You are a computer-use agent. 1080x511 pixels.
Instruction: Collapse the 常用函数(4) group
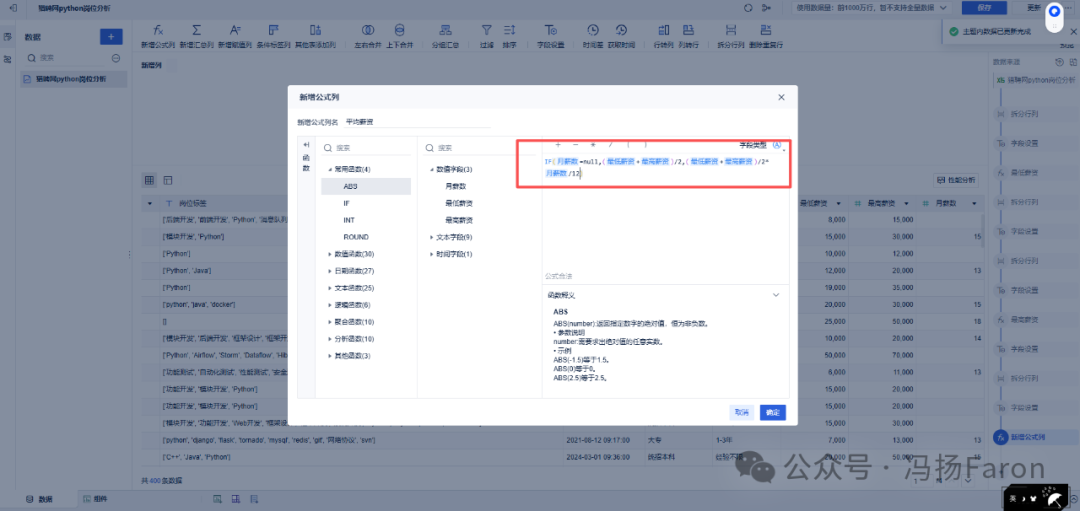[x=330, y=169]
